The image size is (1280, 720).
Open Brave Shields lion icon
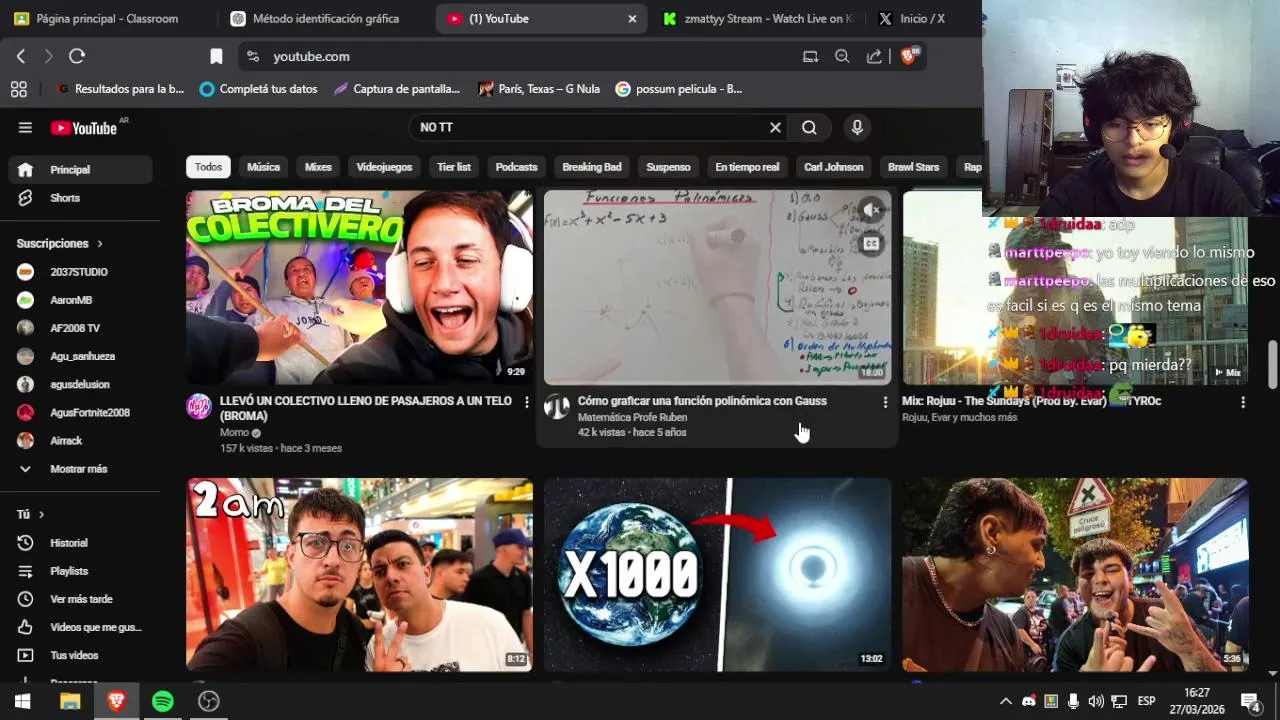point(909,56)
